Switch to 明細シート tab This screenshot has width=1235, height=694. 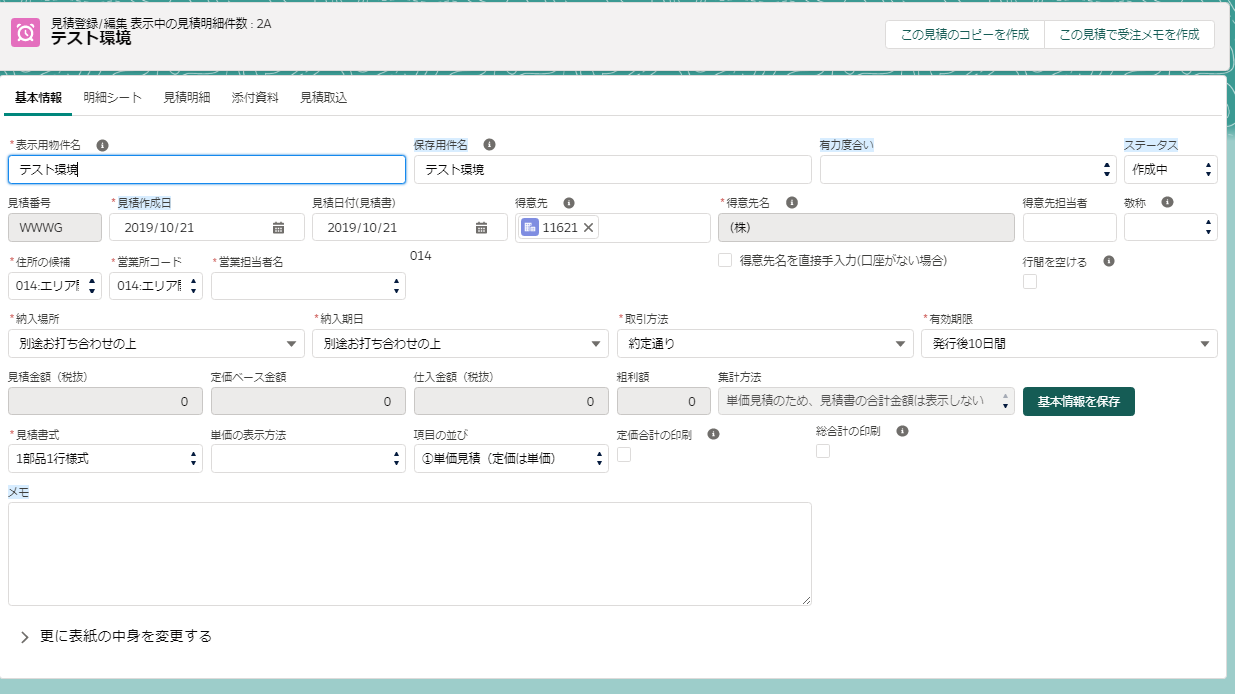click(113, 98)
